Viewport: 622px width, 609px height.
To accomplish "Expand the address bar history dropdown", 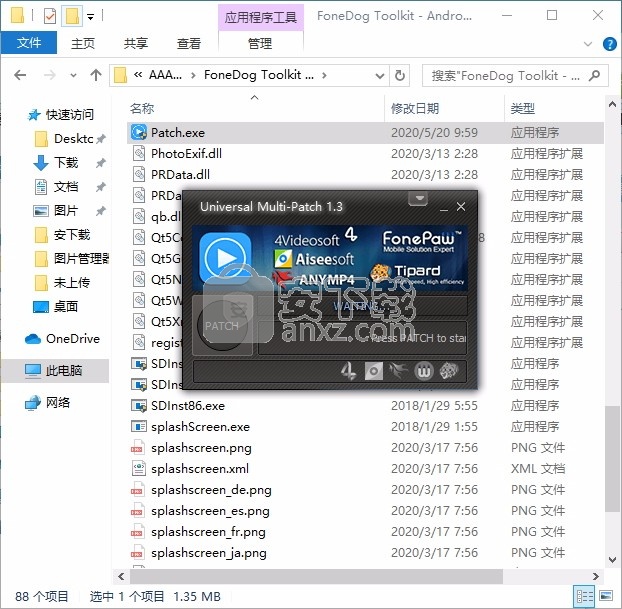I will pyautogui.click(x=380, y=75).
